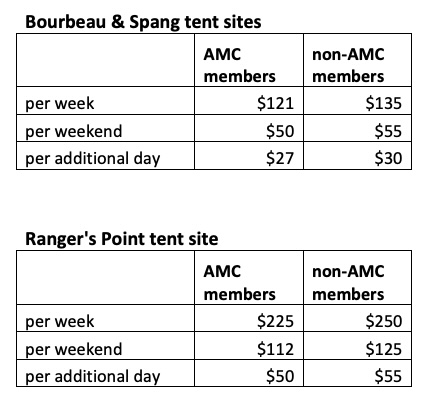Select the per week row label in first table

click(x=60, y=104)
